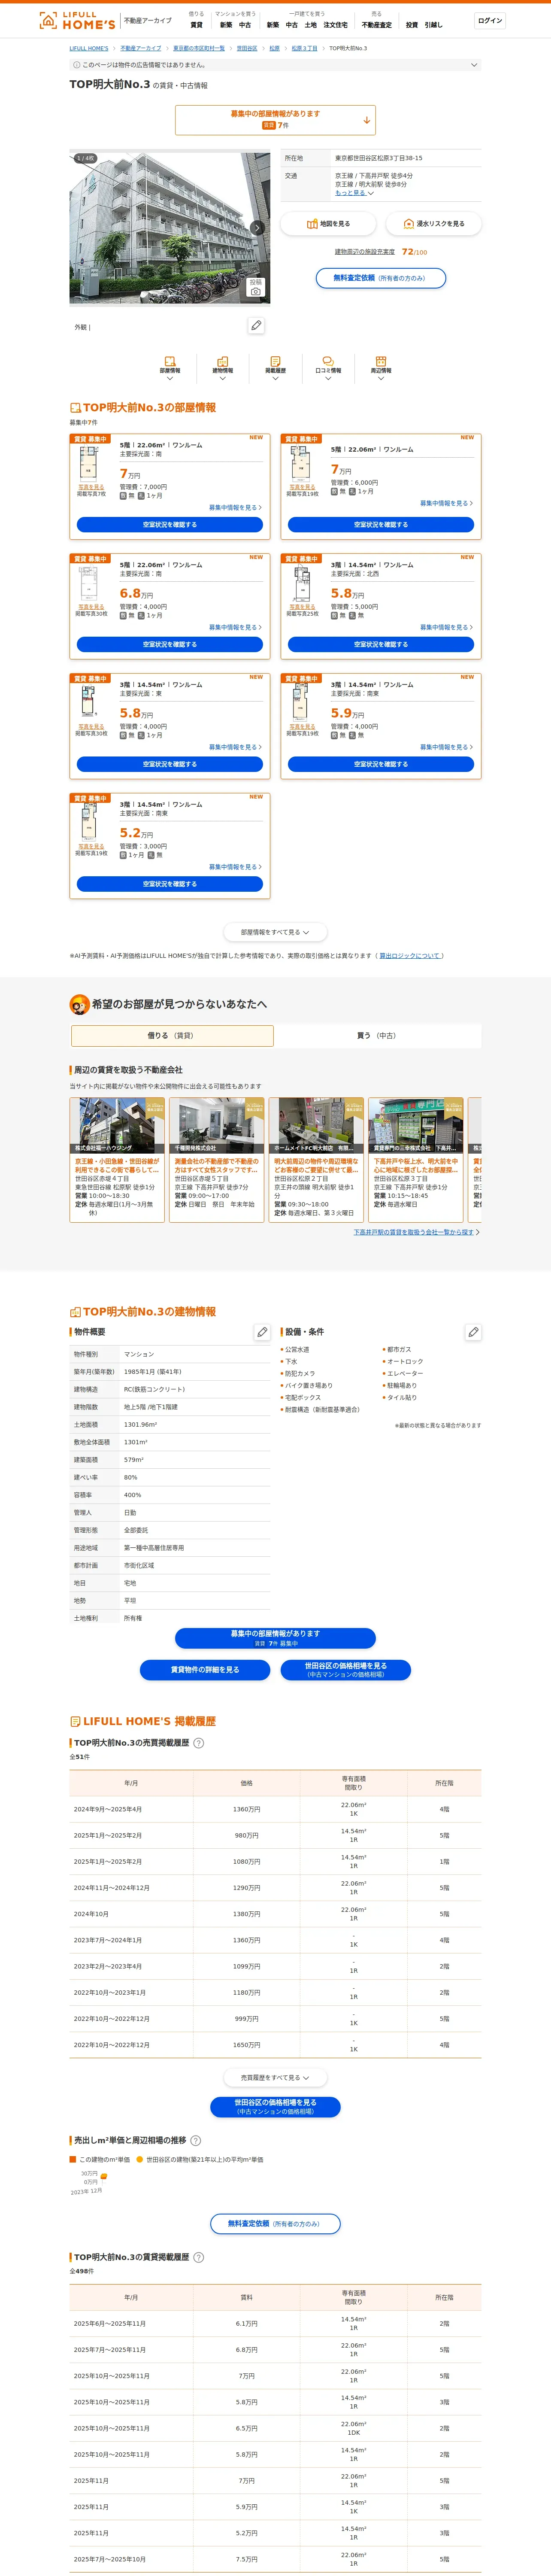The image size is (551, 2576).
Task: Edit the 設備・条件 section with the pencil icon
Action: pos(473,1332)
